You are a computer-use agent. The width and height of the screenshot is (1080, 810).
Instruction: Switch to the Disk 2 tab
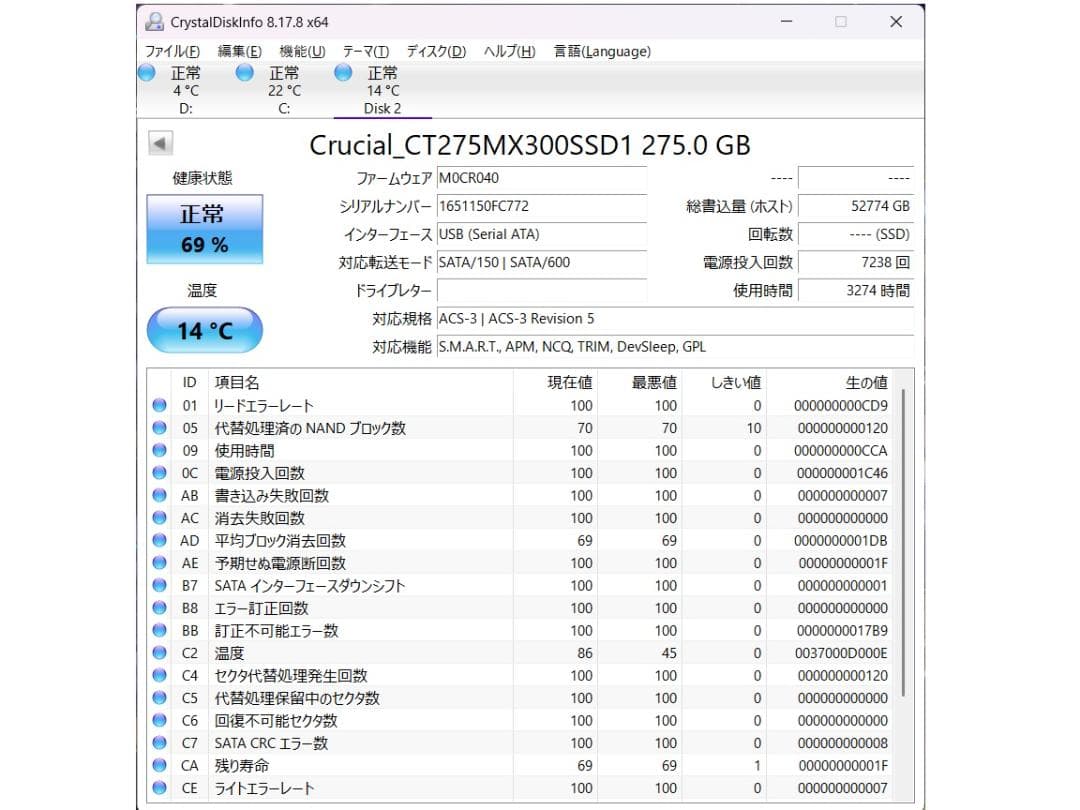coord(381,90)
